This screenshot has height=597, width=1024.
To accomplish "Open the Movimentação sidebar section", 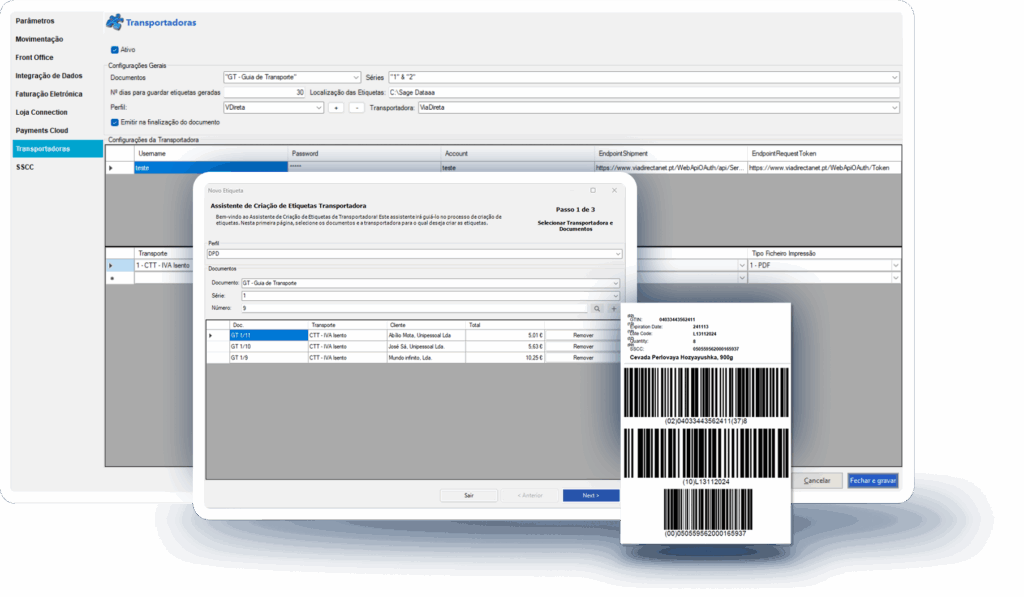I will click(x=39, y=39).
